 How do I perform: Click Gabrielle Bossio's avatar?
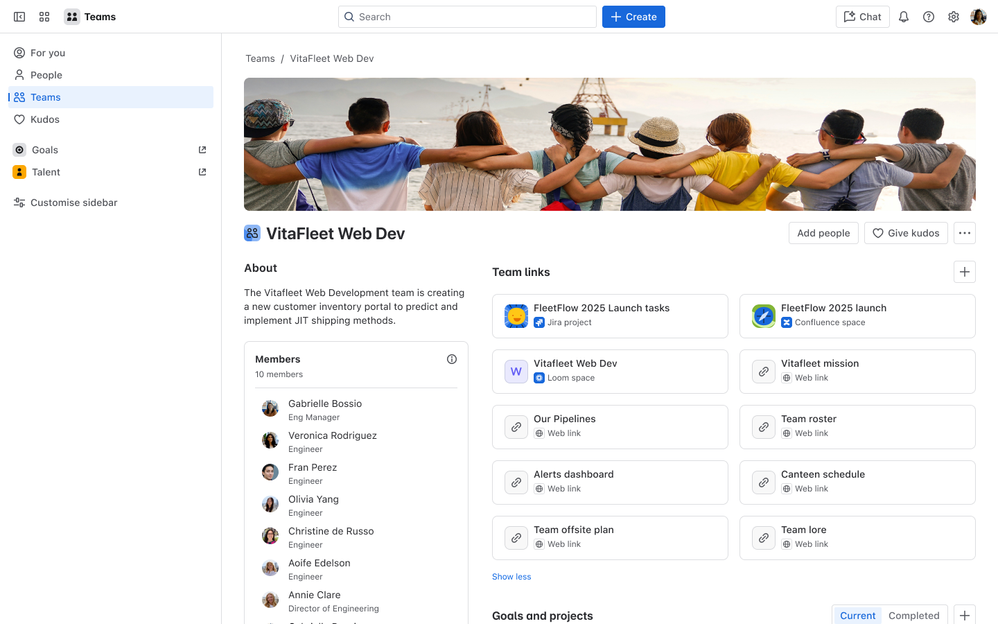271,409
